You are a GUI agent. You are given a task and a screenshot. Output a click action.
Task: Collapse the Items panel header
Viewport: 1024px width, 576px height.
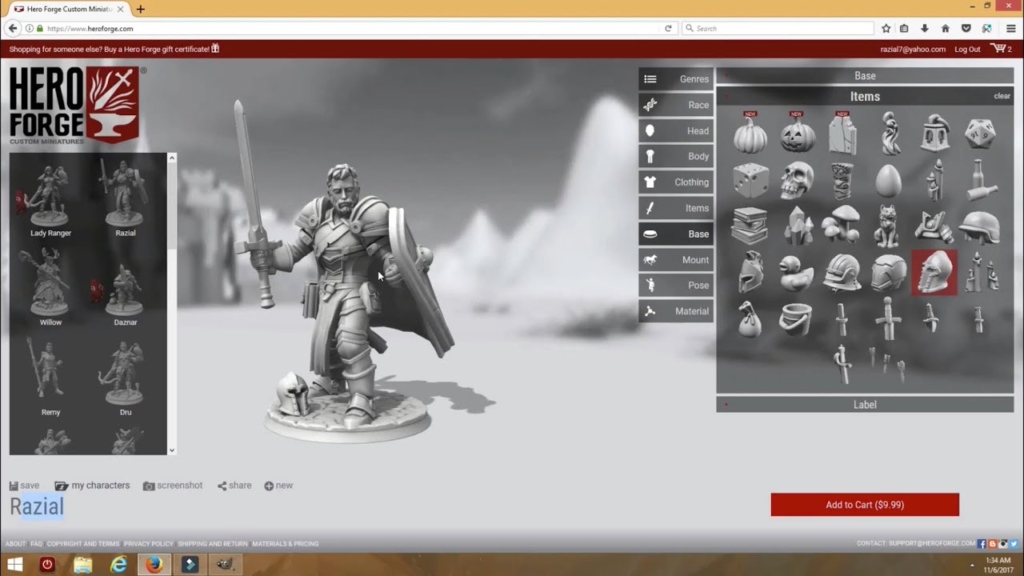click(865, 96)
